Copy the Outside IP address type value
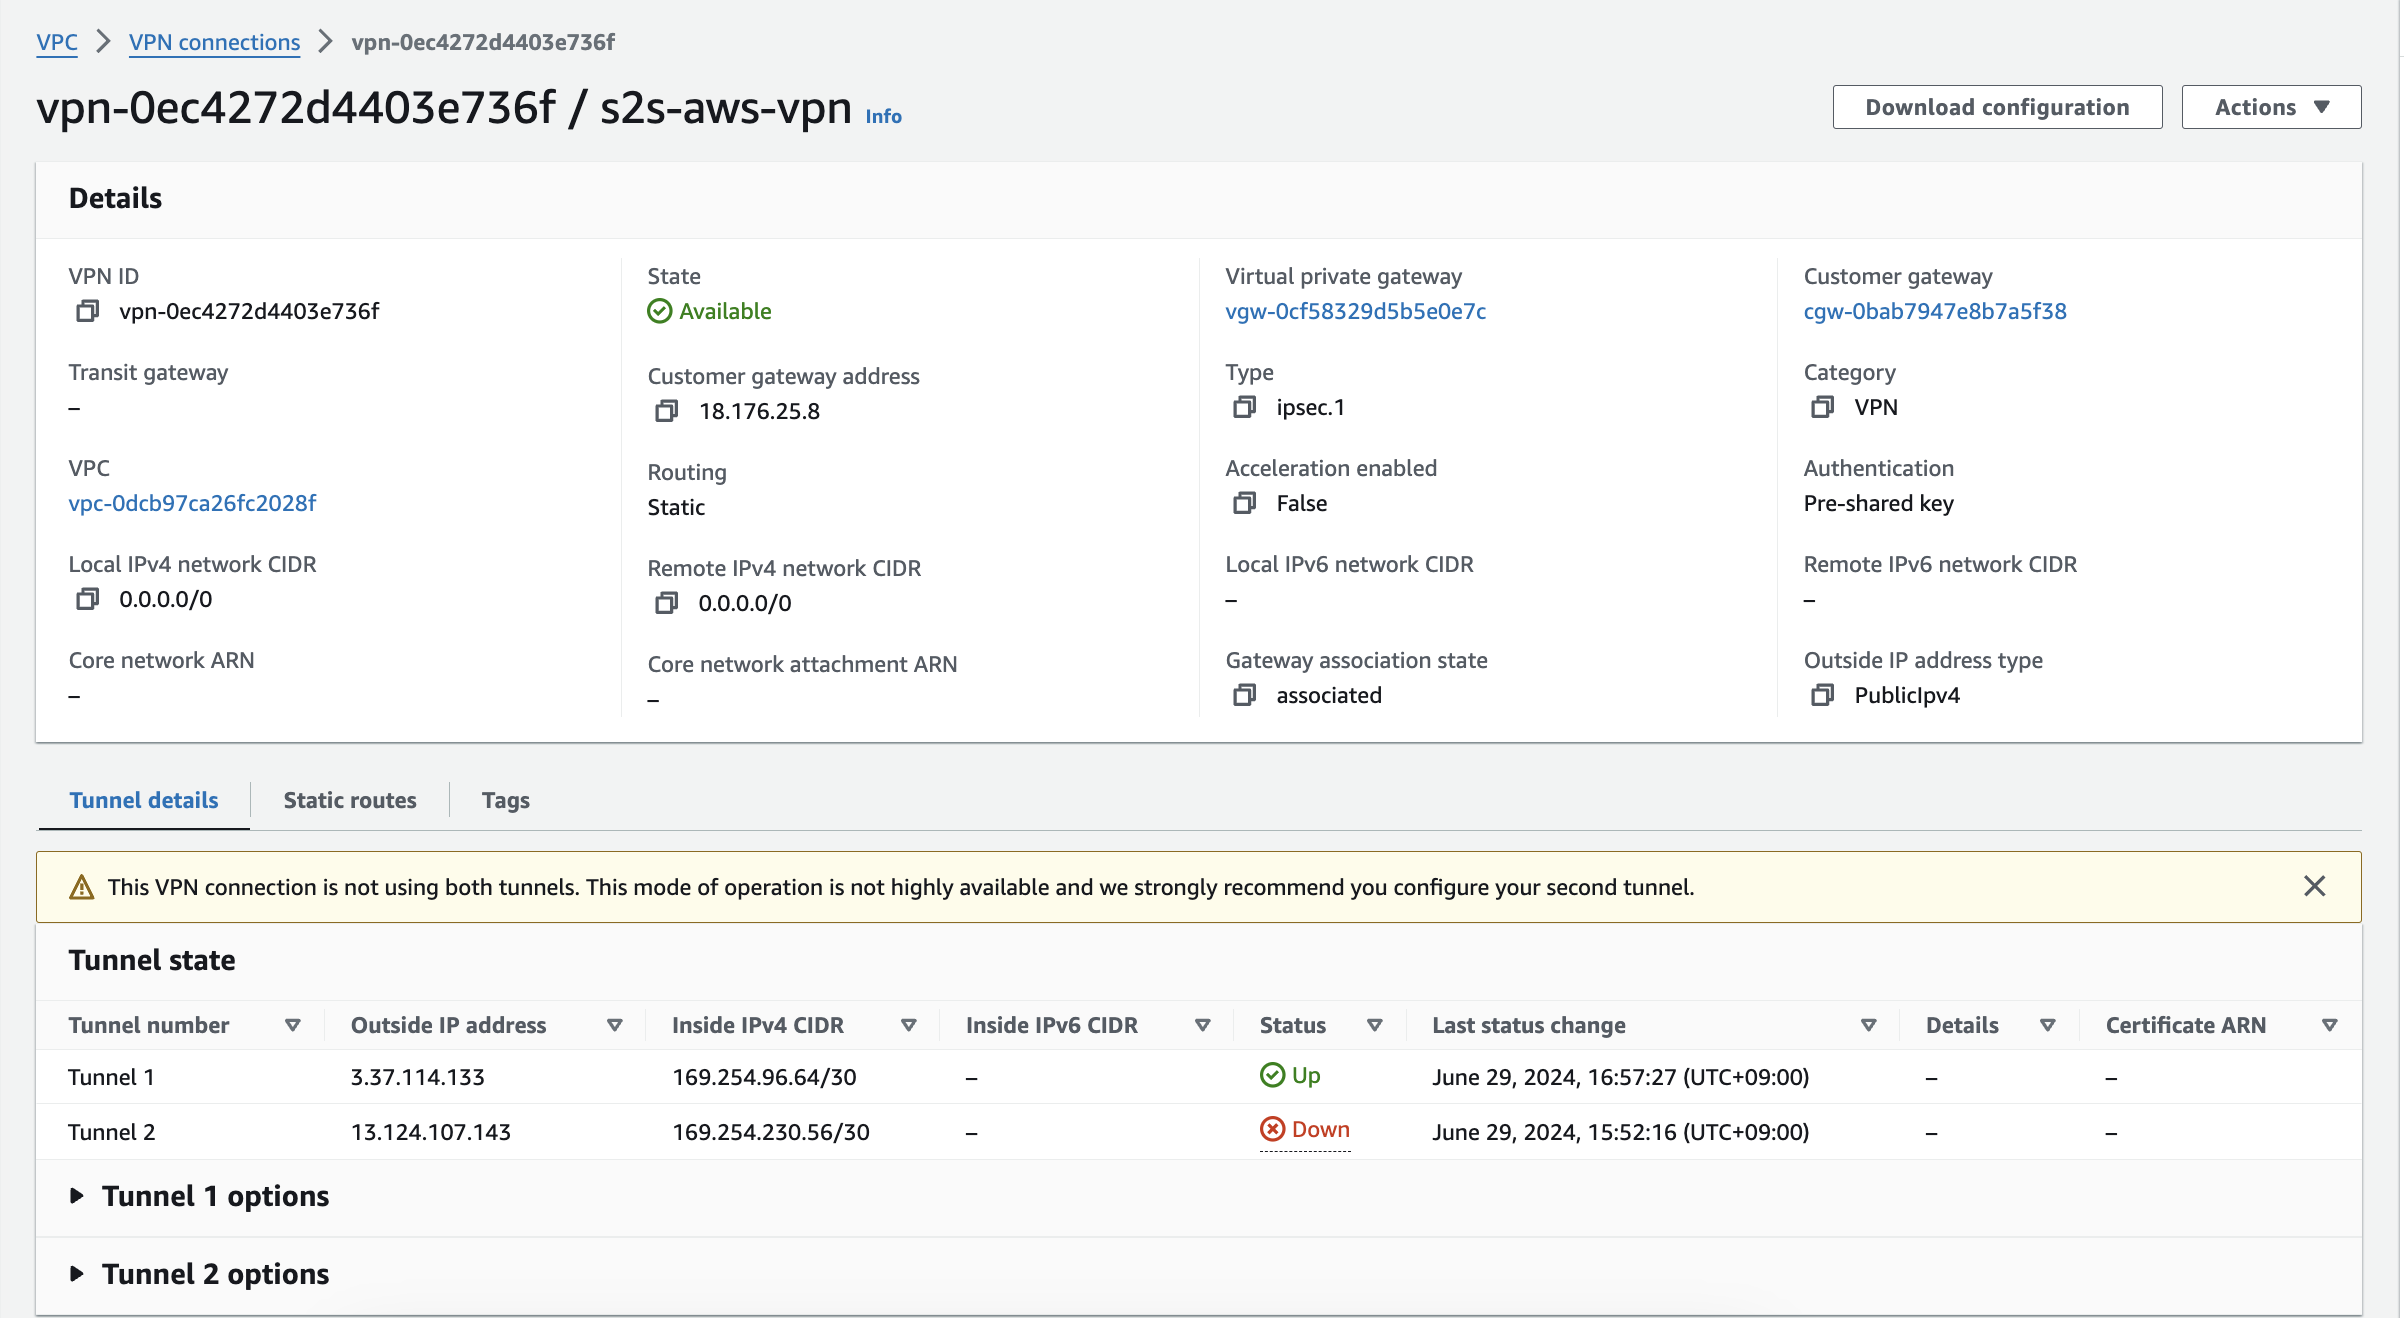The height and width of the screenshot is (1318, 2404). [x=1822, y=695]
